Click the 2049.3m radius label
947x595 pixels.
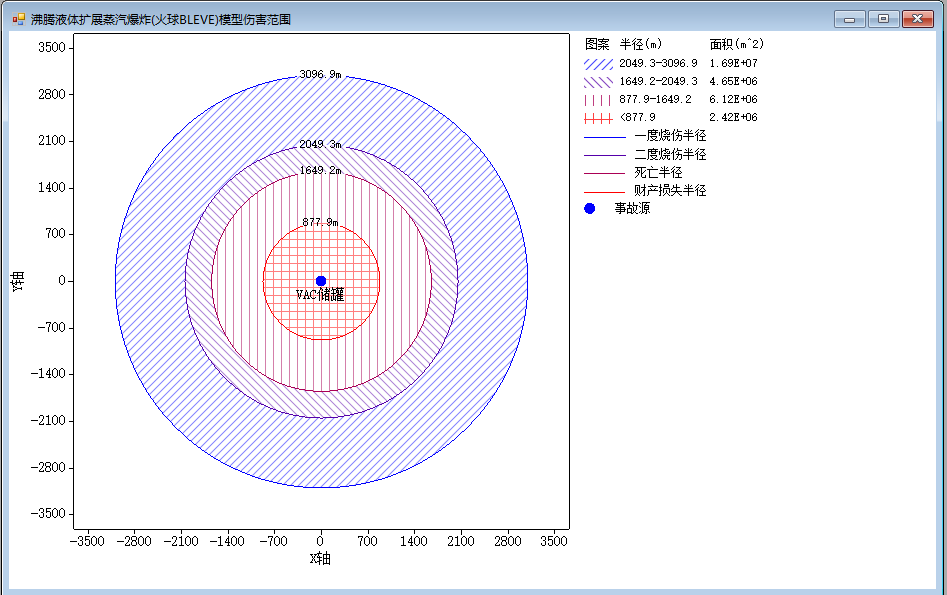coord(321,144)
